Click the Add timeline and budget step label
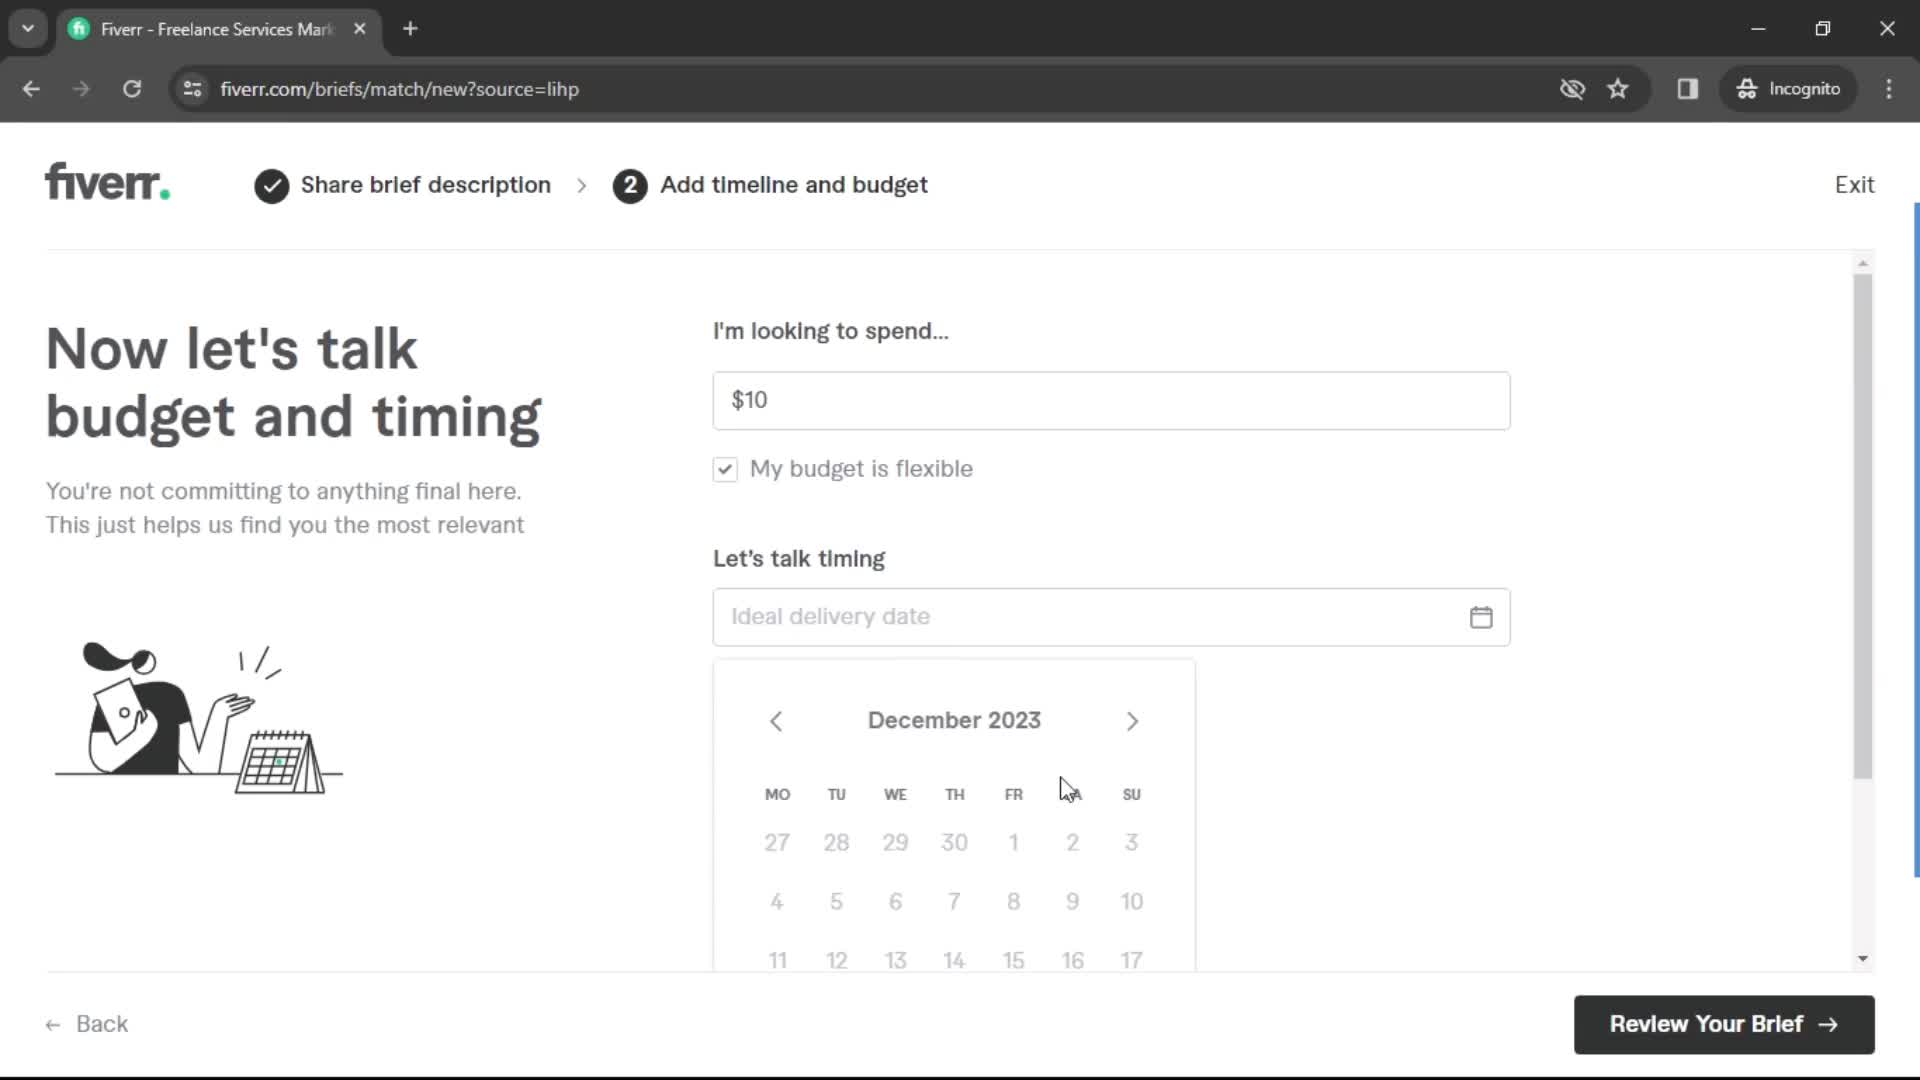 click(x=793, y=185)
